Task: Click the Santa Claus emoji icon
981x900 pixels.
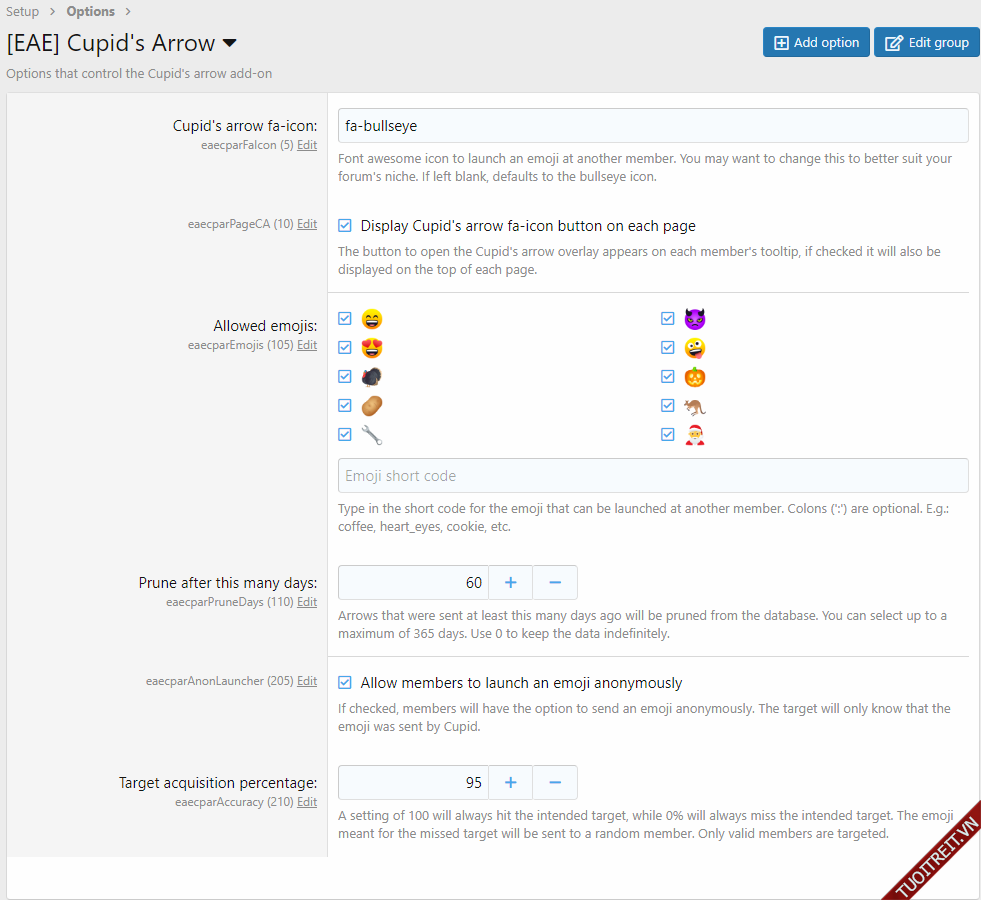Action: (x=695, y=435)
